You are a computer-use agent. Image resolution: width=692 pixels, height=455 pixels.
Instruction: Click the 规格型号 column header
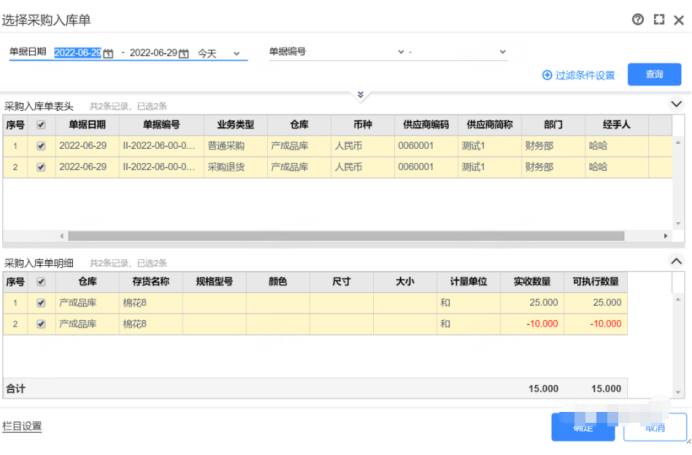tap(214, 282)
